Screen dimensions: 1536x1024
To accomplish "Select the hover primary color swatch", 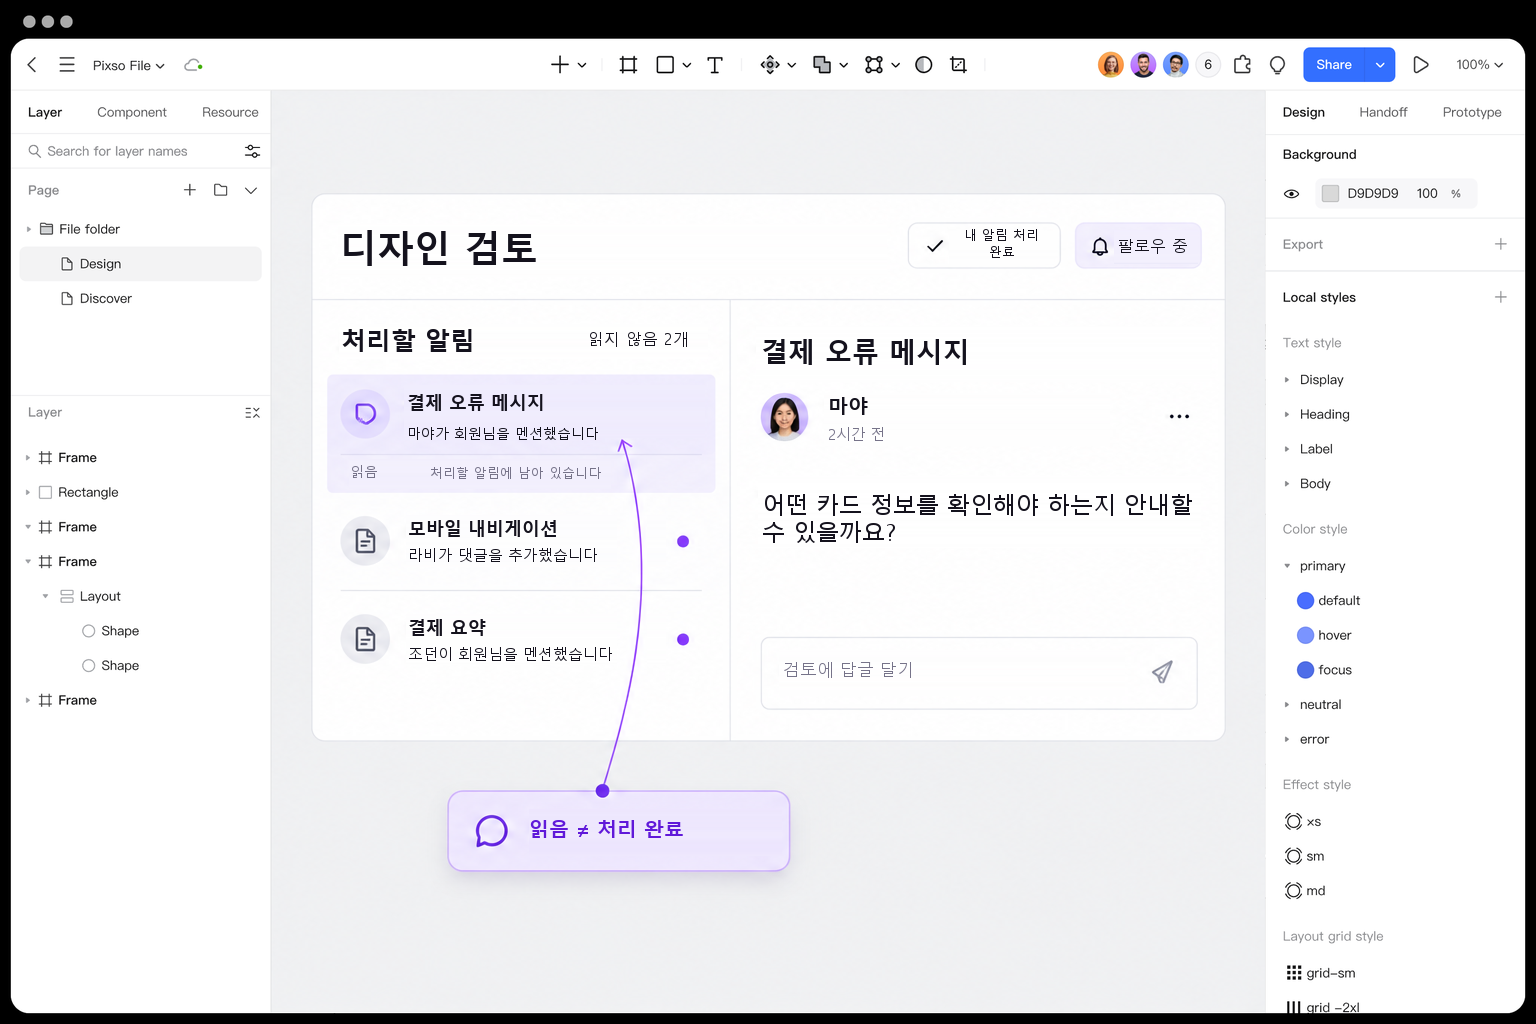I will tap(1305, 635).
